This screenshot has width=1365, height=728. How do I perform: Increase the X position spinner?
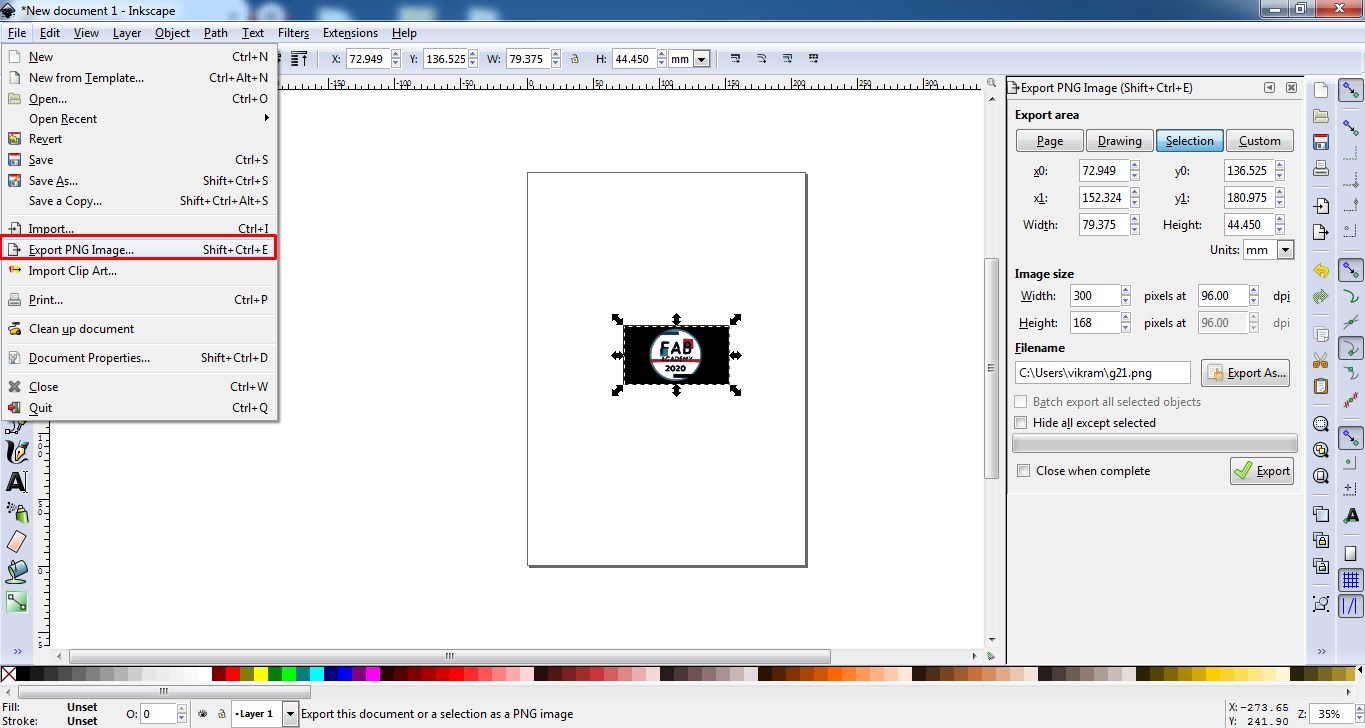394,55
